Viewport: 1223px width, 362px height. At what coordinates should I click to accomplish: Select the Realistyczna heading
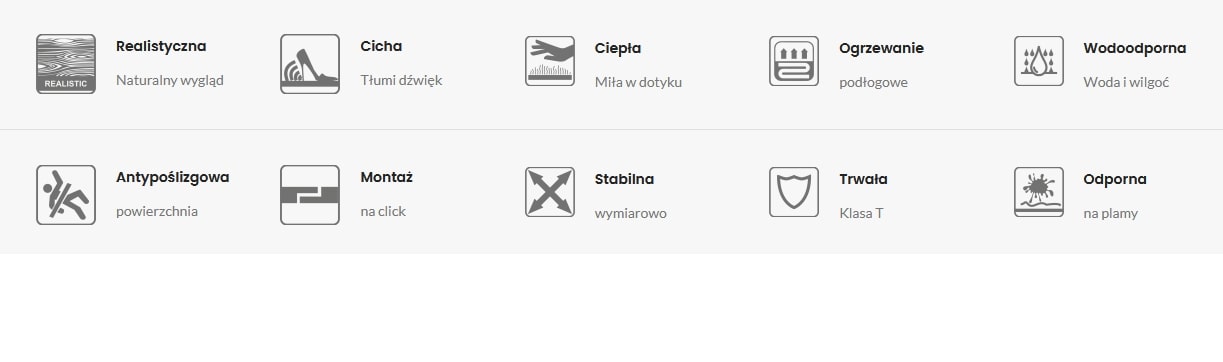tap(161, 46)
